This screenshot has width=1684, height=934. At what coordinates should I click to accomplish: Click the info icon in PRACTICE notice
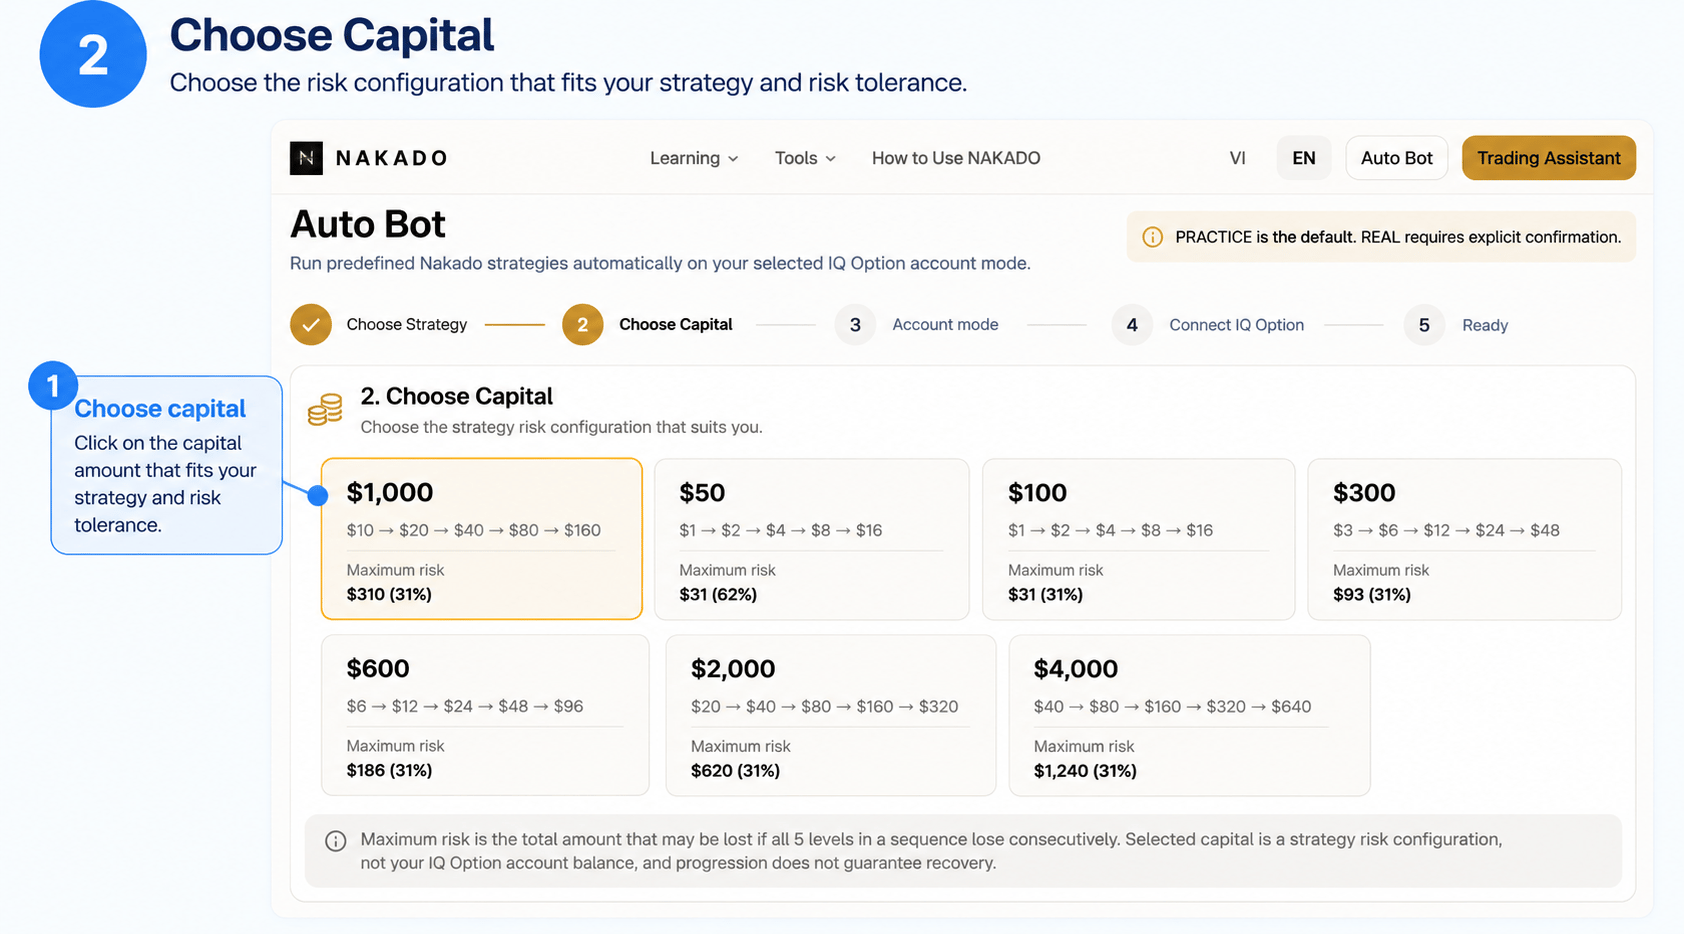1152,237
